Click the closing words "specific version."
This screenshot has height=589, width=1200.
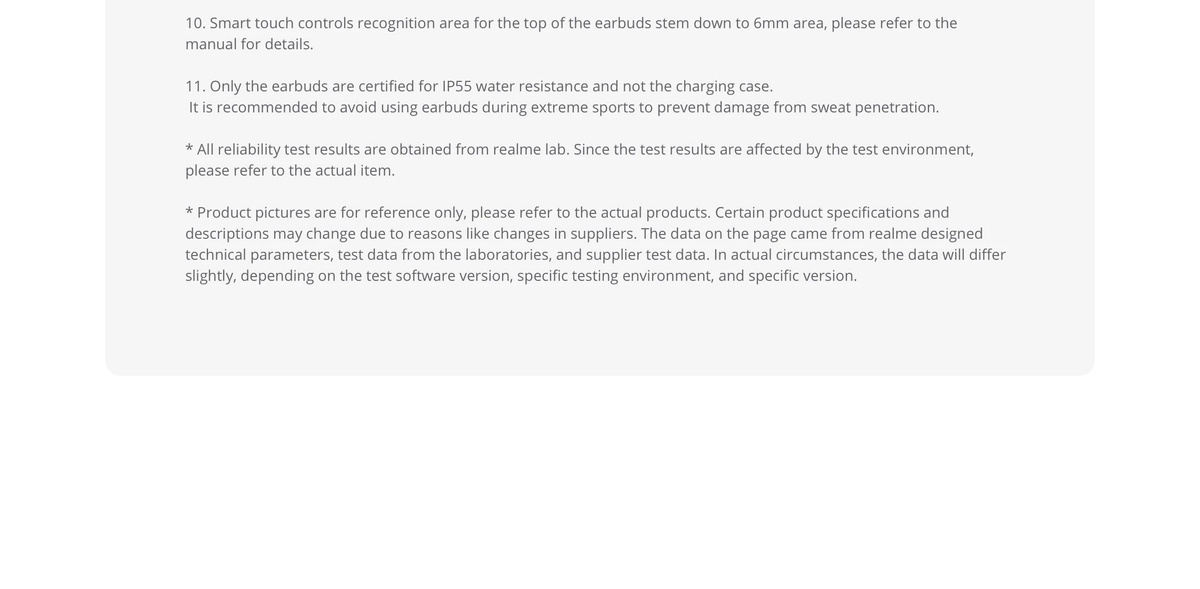point(803,275)
